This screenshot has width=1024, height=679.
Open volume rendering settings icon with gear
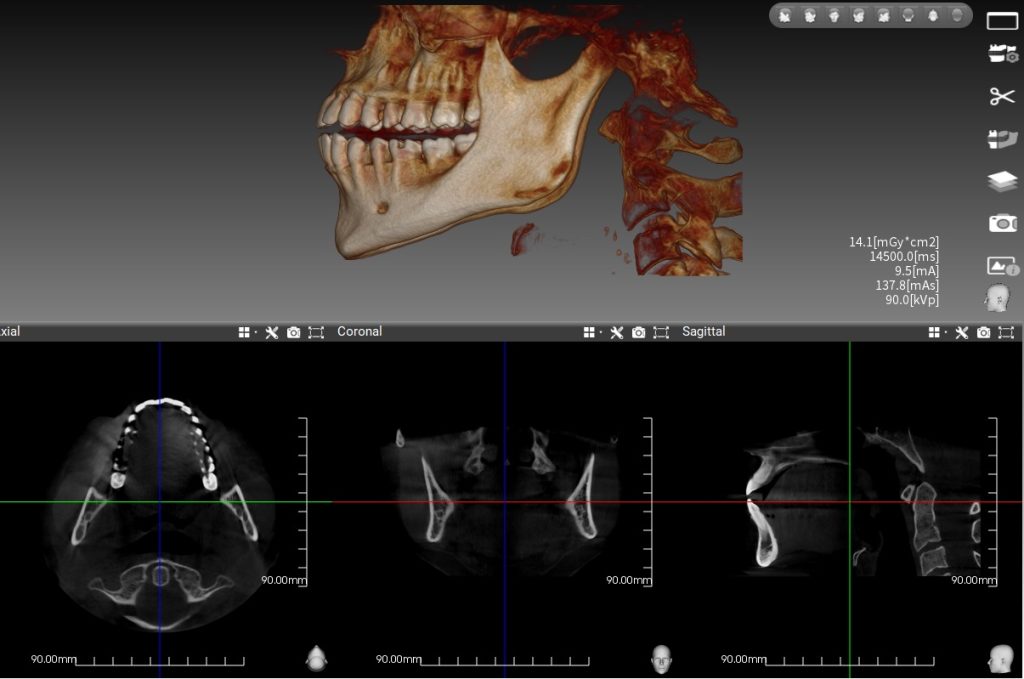pos(1002,55)
